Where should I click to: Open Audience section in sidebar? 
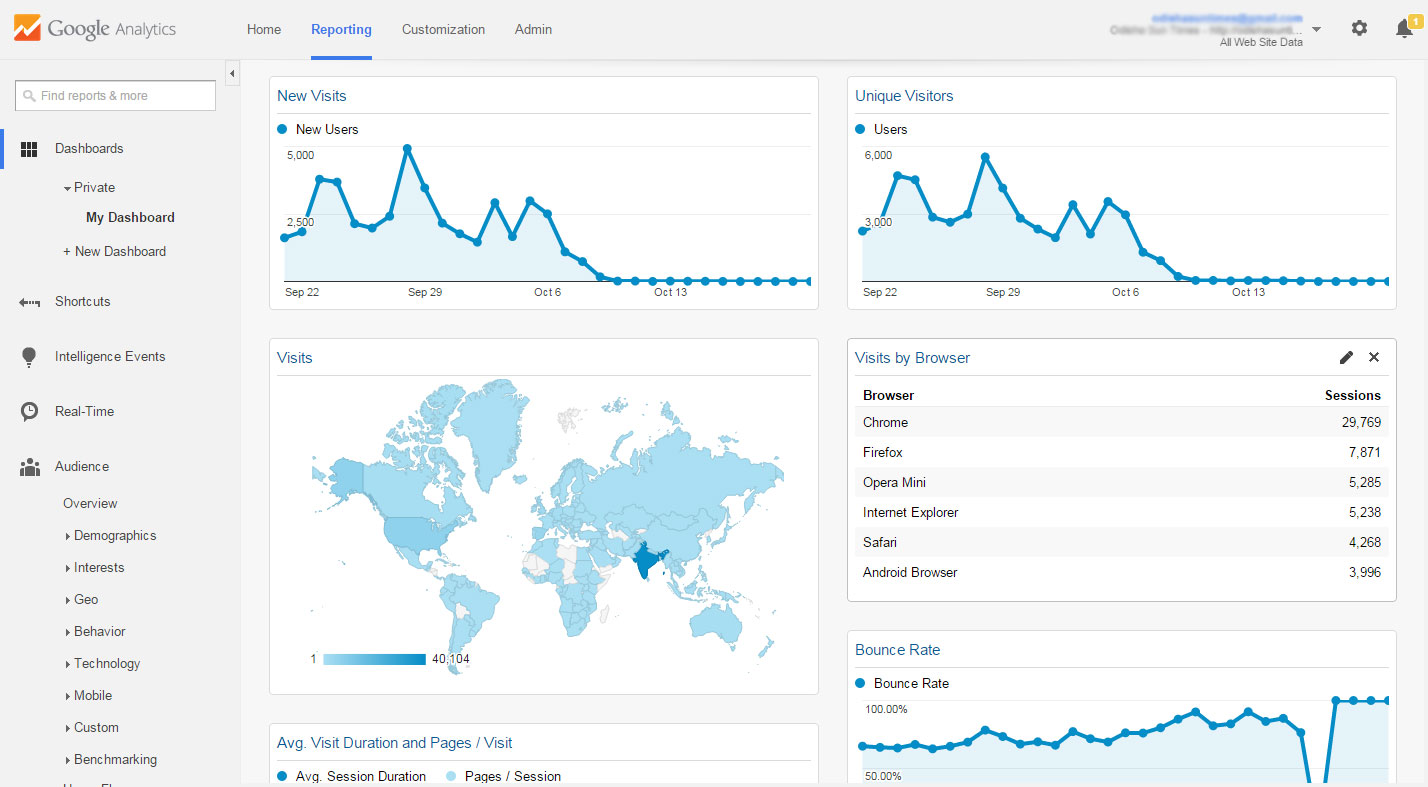click(x=82, y=467)
